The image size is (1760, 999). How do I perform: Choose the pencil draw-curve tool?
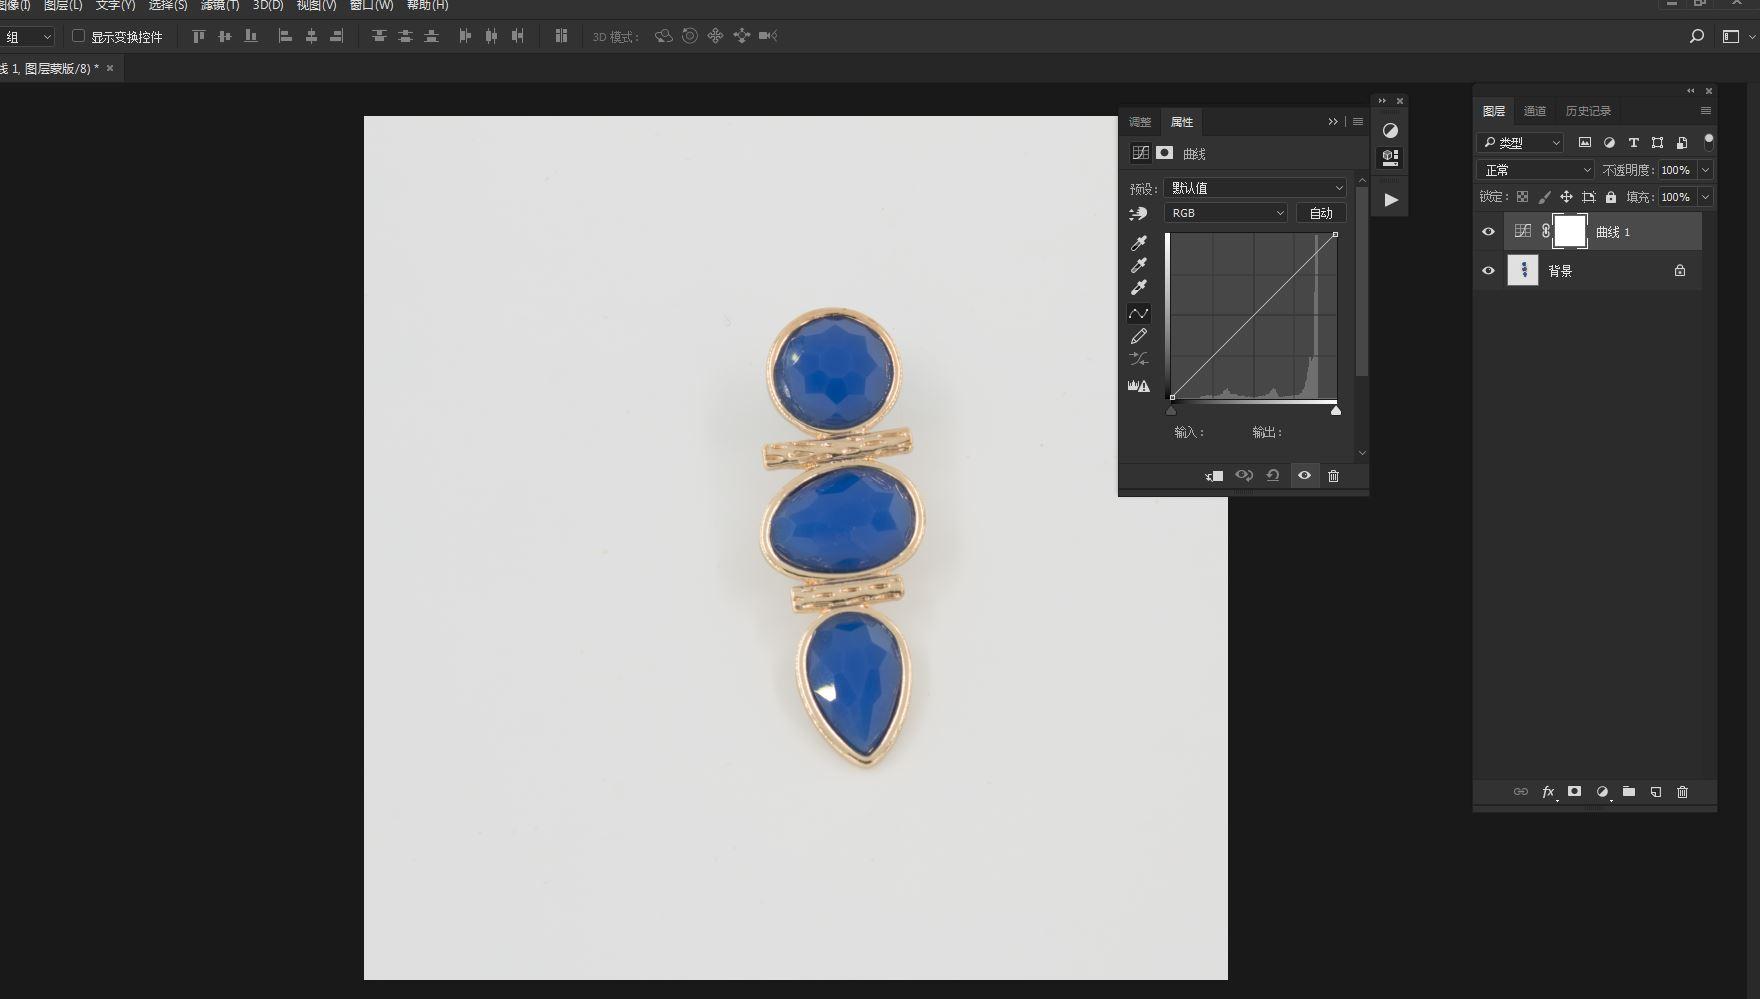(x=1138, y=337)
